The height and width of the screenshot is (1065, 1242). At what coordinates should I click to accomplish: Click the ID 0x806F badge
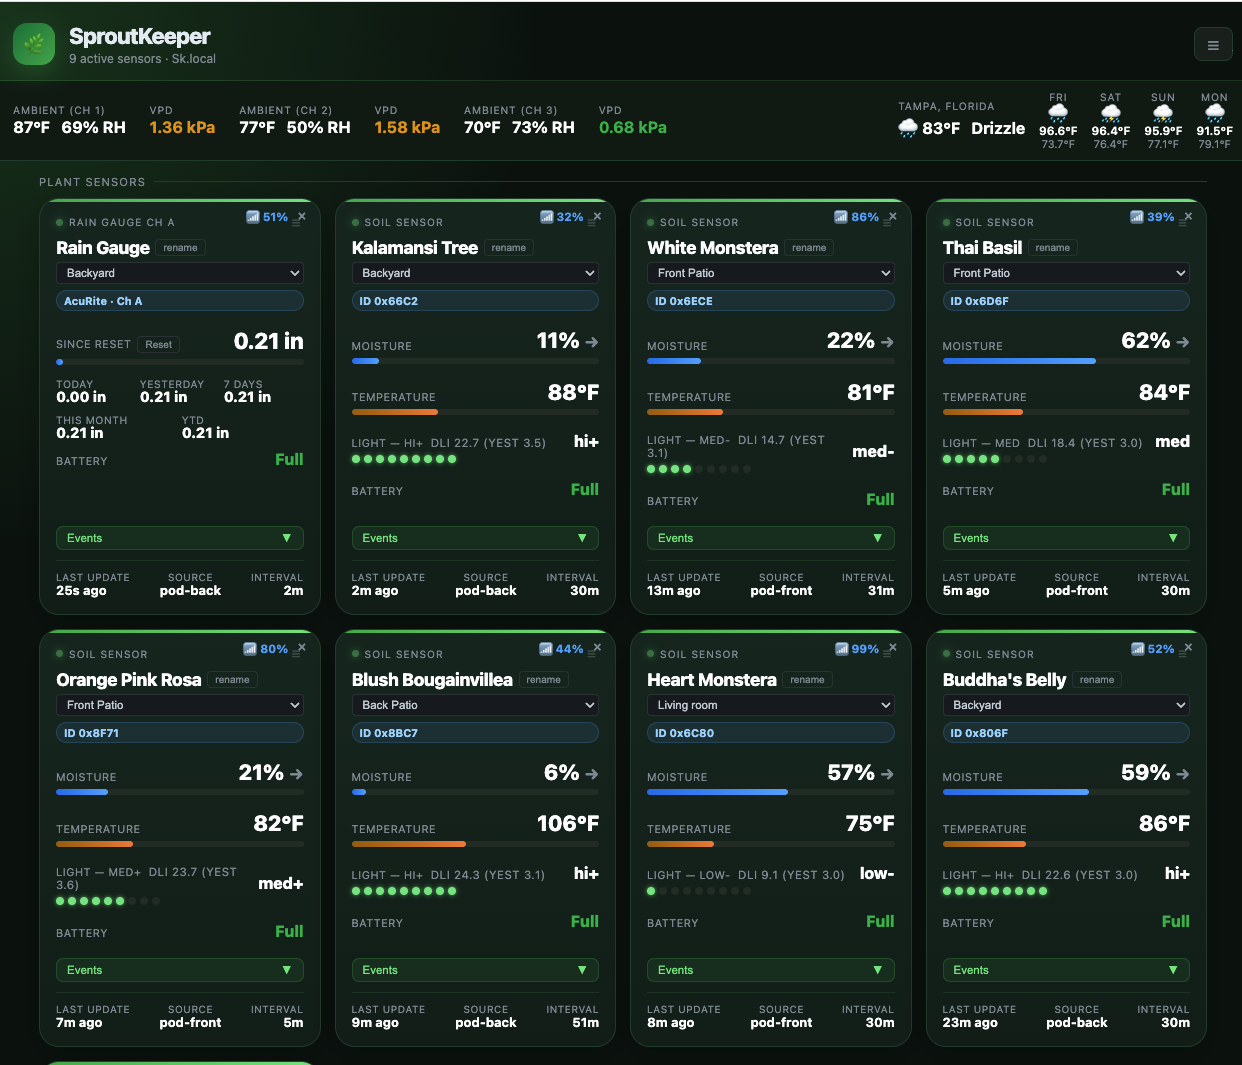[x=1066, y=733]
